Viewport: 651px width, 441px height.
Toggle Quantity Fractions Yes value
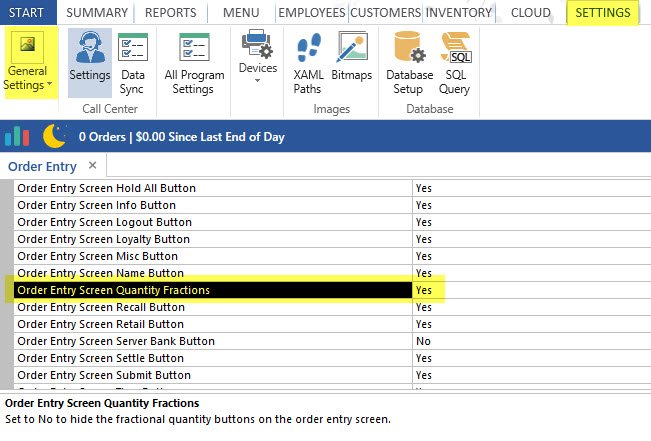pyautogui.click(x=424, y=290)
